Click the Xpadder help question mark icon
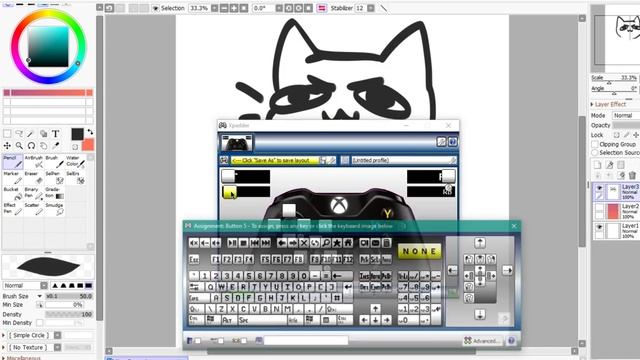This screenshot has height=360, width=640. [x=453, y=142]
